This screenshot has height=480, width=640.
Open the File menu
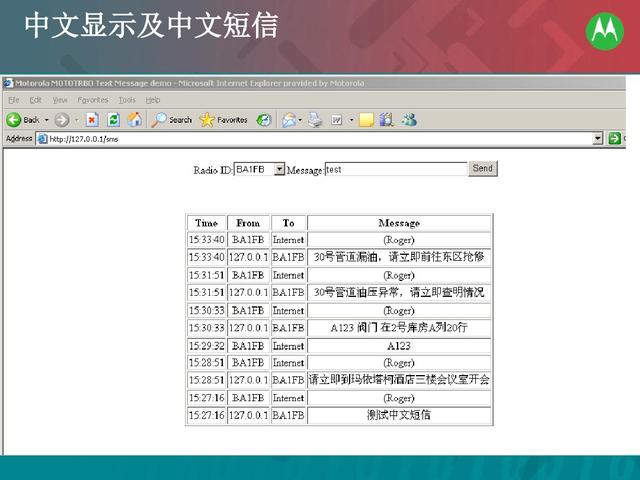click(x=13, y=100)
